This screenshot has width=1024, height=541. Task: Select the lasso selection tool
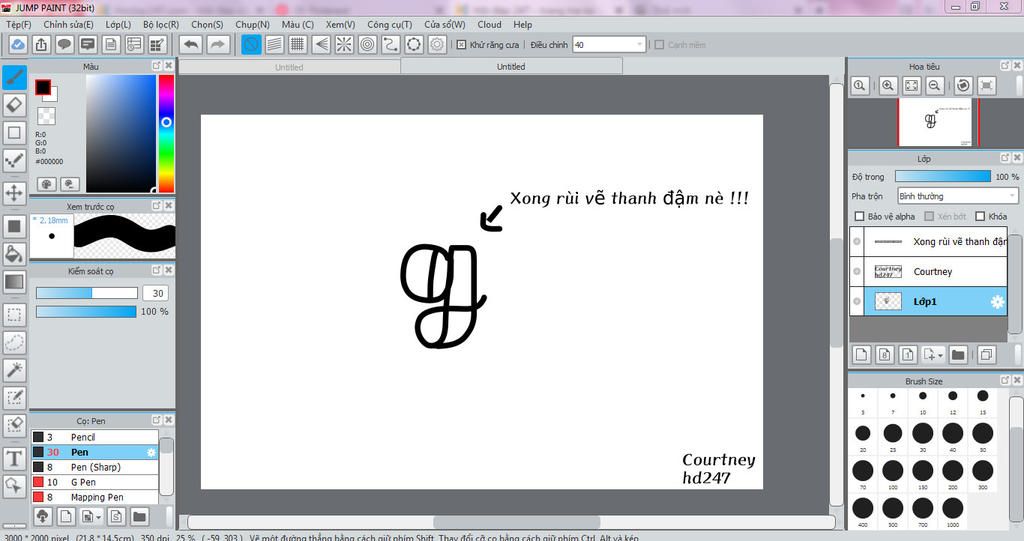14,342
